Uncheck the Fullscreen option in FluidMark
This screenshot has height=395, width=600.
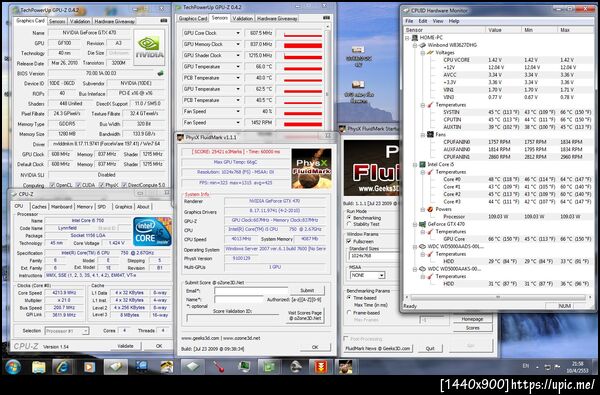click(349, 241)
